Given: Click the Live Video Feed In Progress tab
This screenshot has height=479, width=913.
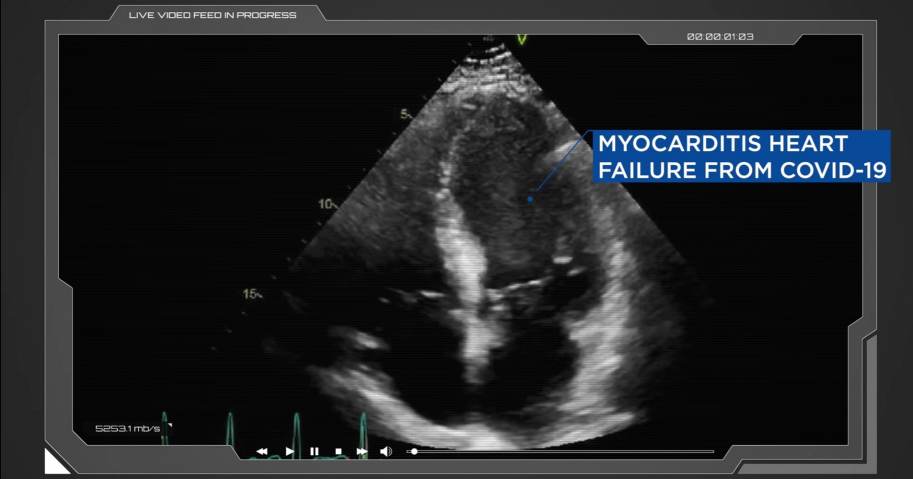Looking at the screenshot, I should (x=212, y=15).
